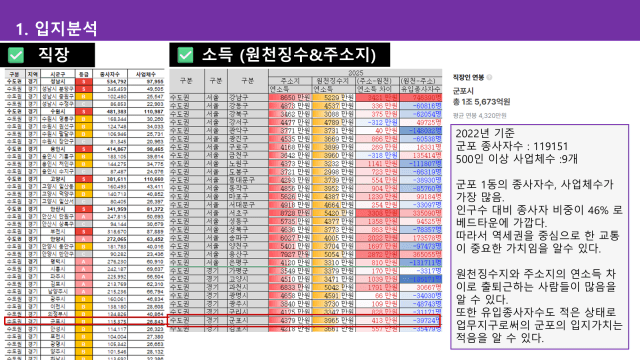640x360 pixels.
Task: Click the 4373 만원 cell for 노원구
Action: point(290,164)
